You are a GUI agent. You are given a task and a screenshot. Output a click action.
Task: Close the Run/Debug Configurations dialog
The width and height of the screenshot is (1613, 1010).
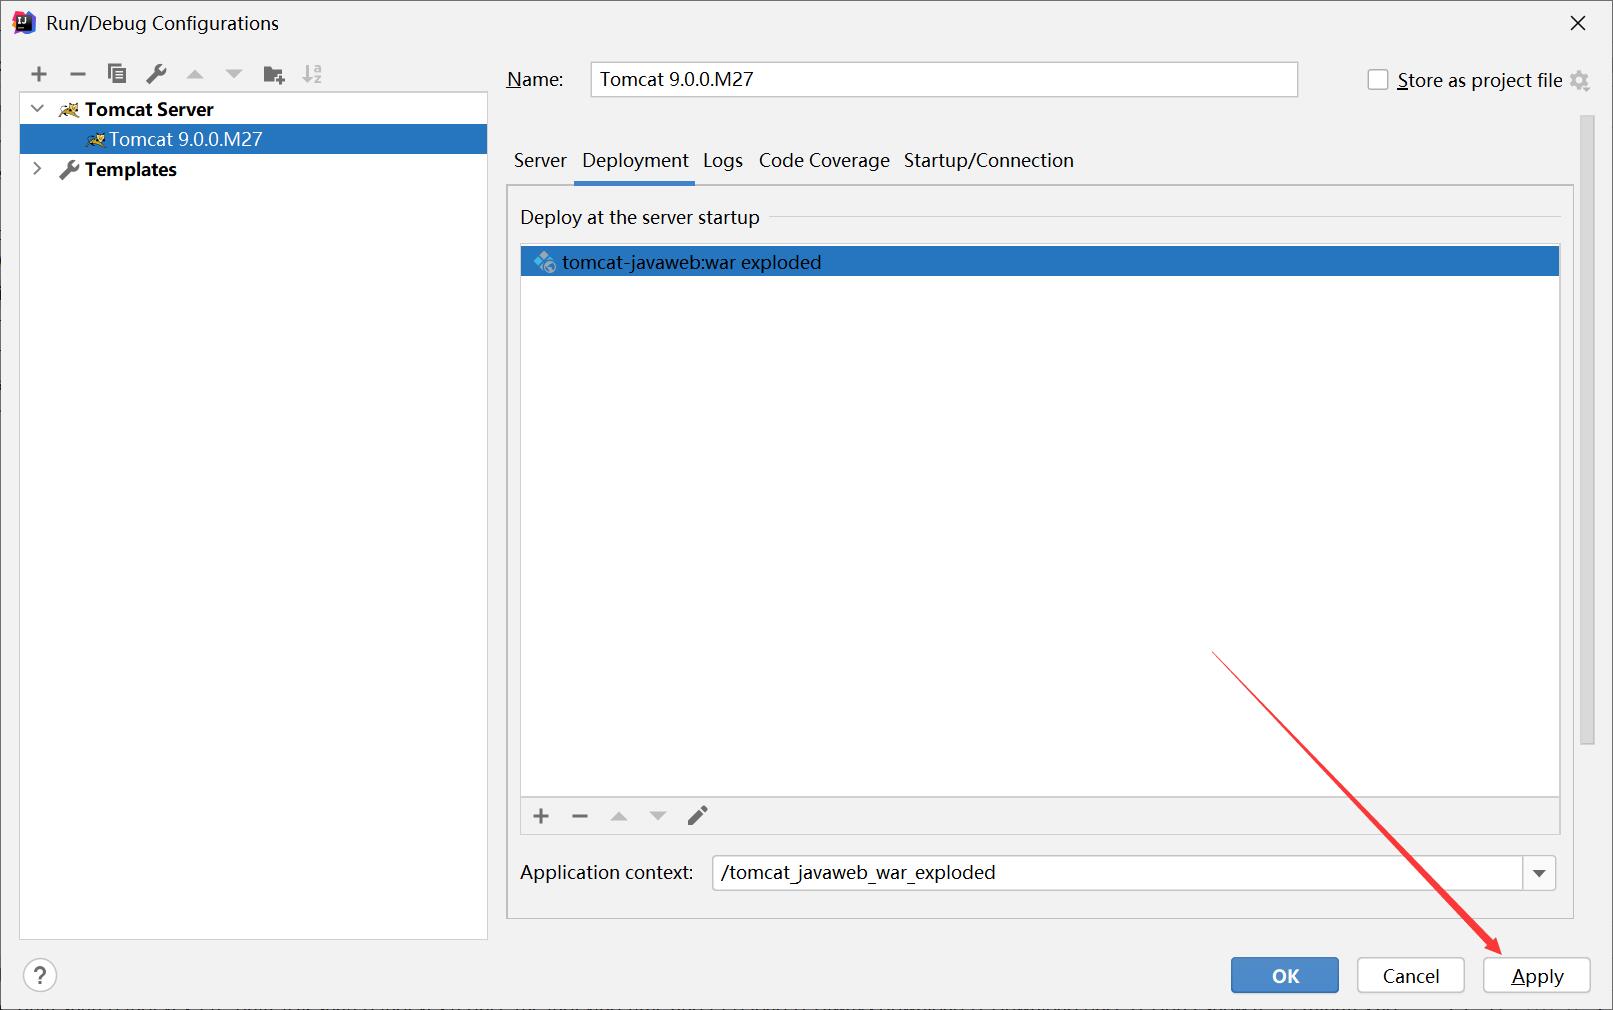pyautogui.click(x=1578, y=23)
